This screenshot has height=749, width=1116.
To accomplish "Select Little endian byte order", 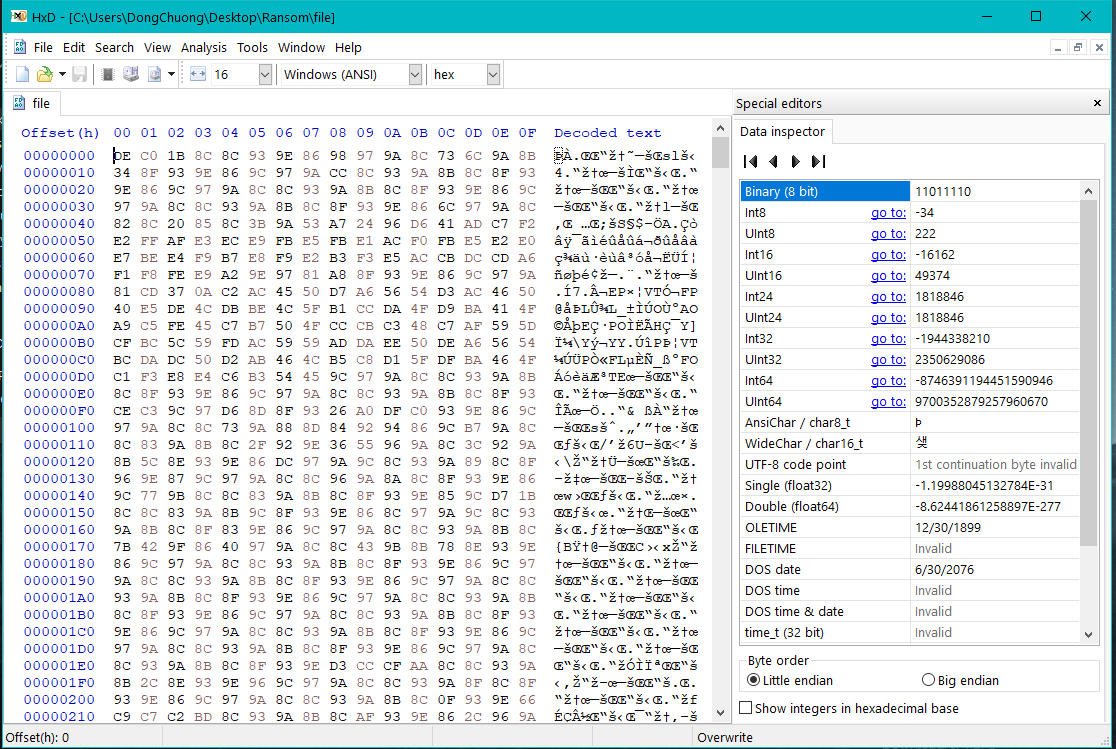I will pyautogui.click(x=789, y=681).
